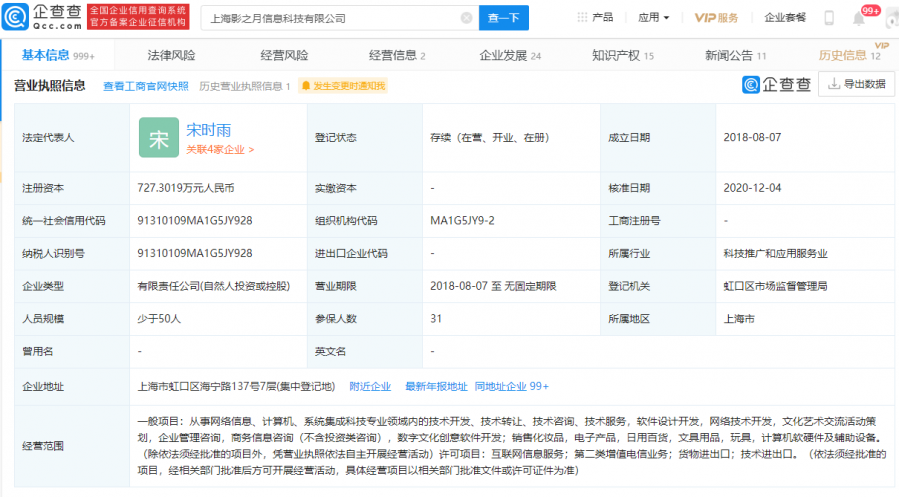899x497 pixels.
Task: Click the 导出数据 export button
Action: 856,84
